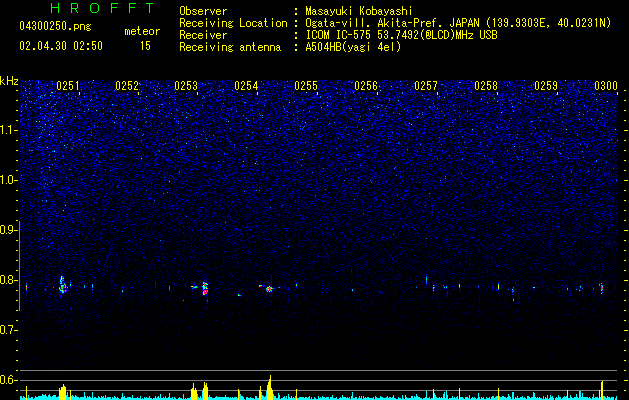Click the date stamp 02.04.30 02:50
629x400 pixels.
[61, 46]
